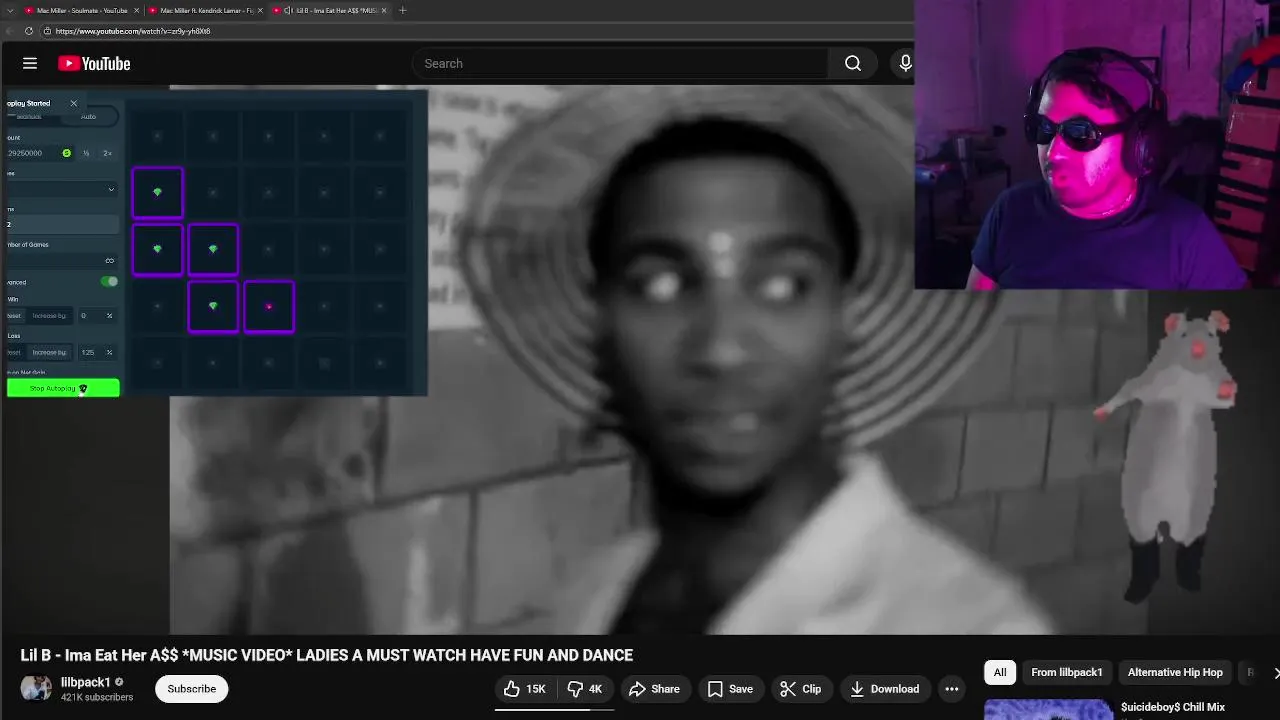
Task: Go to YouTube home via logo
Action: point(94,63)
